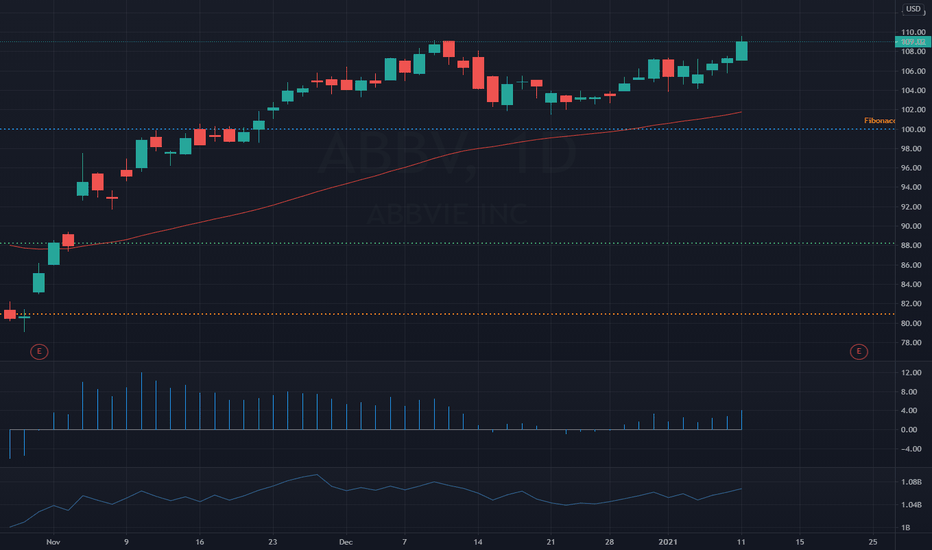Click the Nov label on the time axis
Viewport: 932px width, 550px height.
[53, 542]
